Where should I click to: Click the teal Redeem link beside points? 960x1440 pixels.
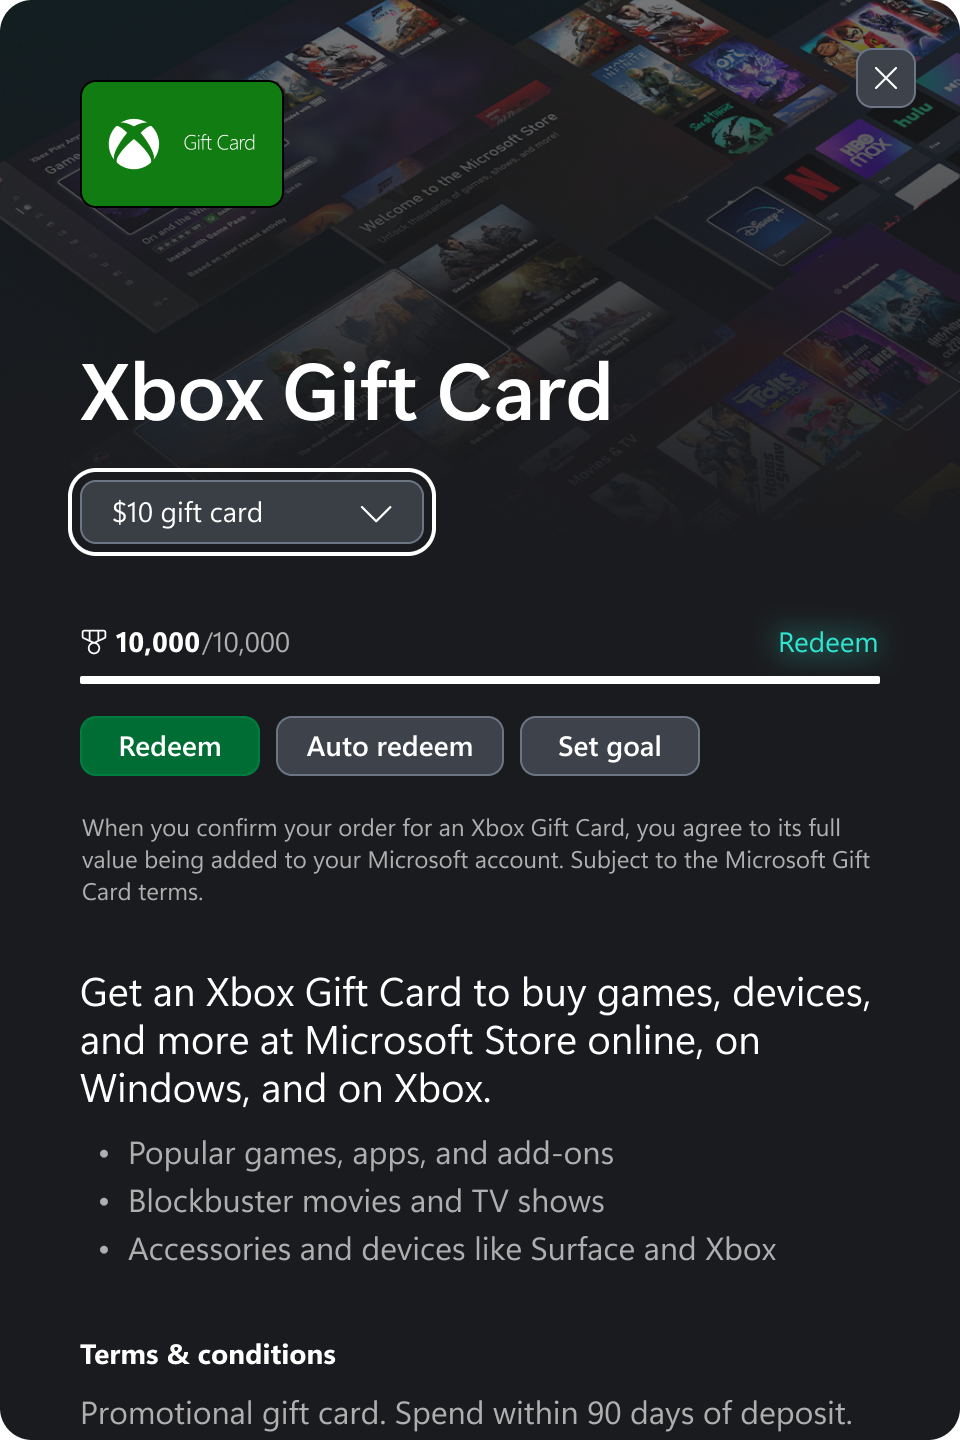tap(828, 642)
